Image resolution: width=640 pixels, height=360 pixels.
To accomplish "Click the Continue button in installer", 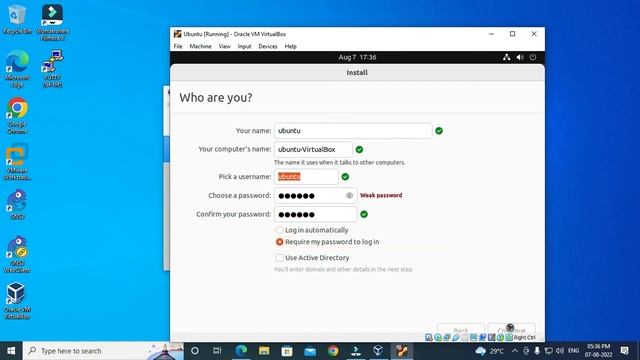I will point(511,330).
